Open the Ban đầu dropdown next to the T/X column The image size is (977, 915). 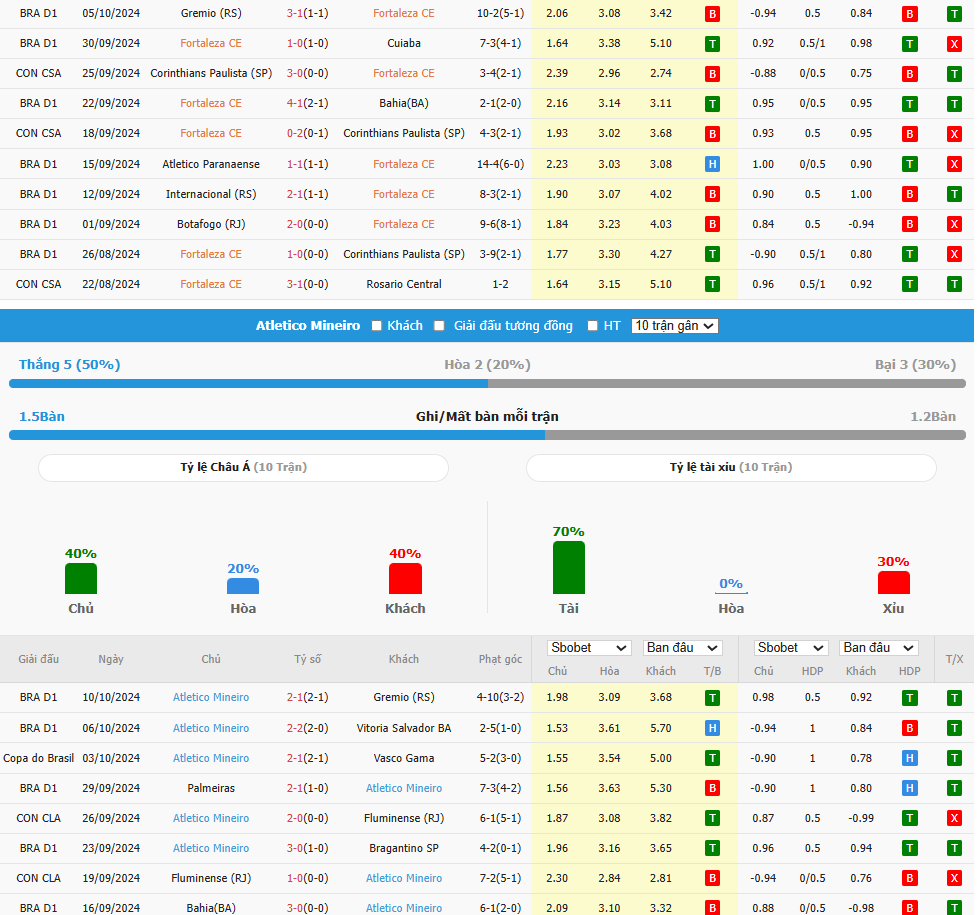879,648
